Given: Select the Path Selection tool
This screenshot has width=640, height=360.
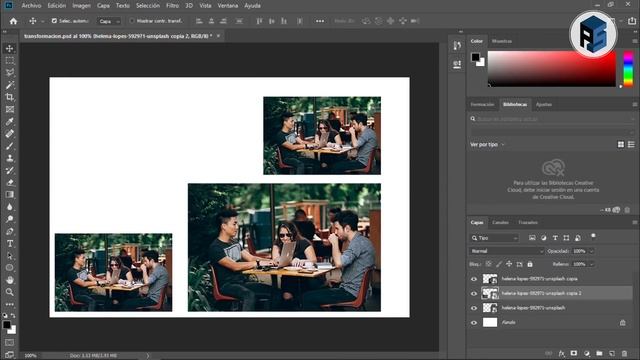Looking at the screenshot, I should [x=9, y=256].
